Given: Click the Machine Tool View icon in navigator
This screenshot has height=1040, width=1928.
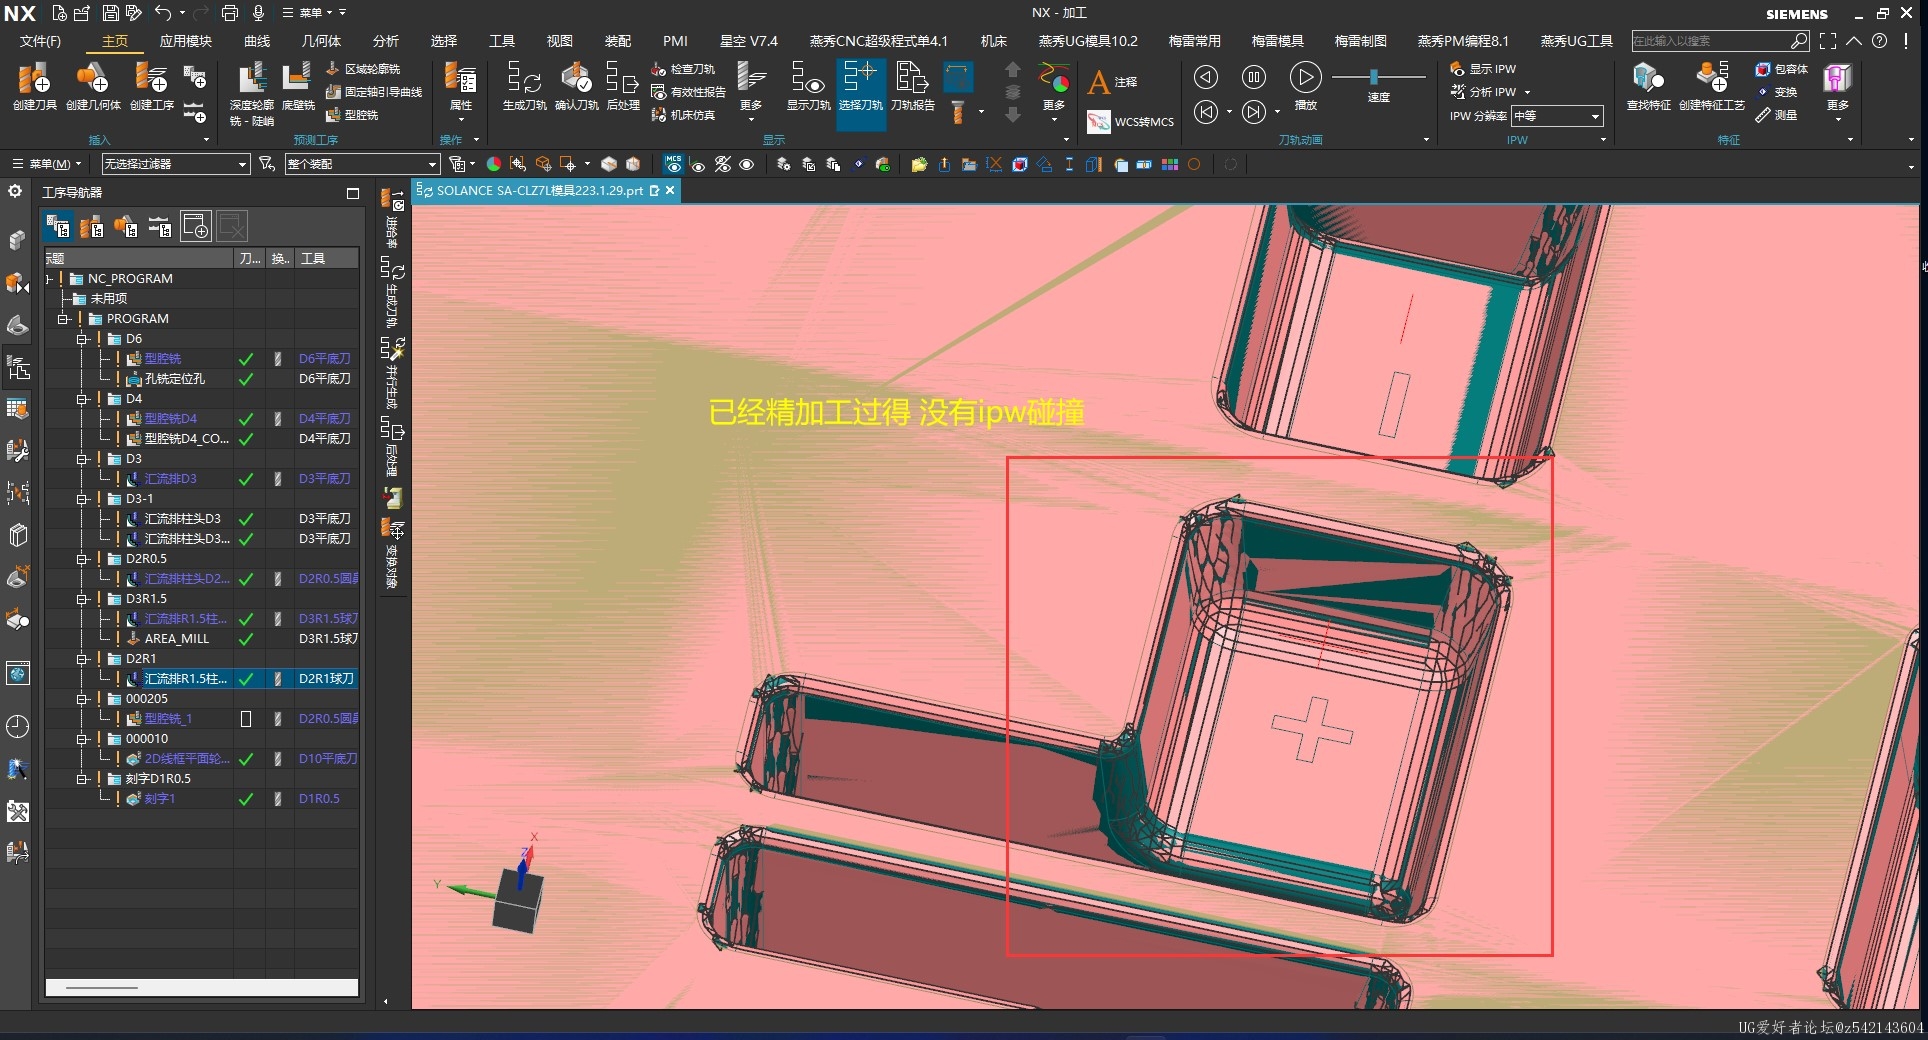Looking at the screenshot, I should (92, 227).
